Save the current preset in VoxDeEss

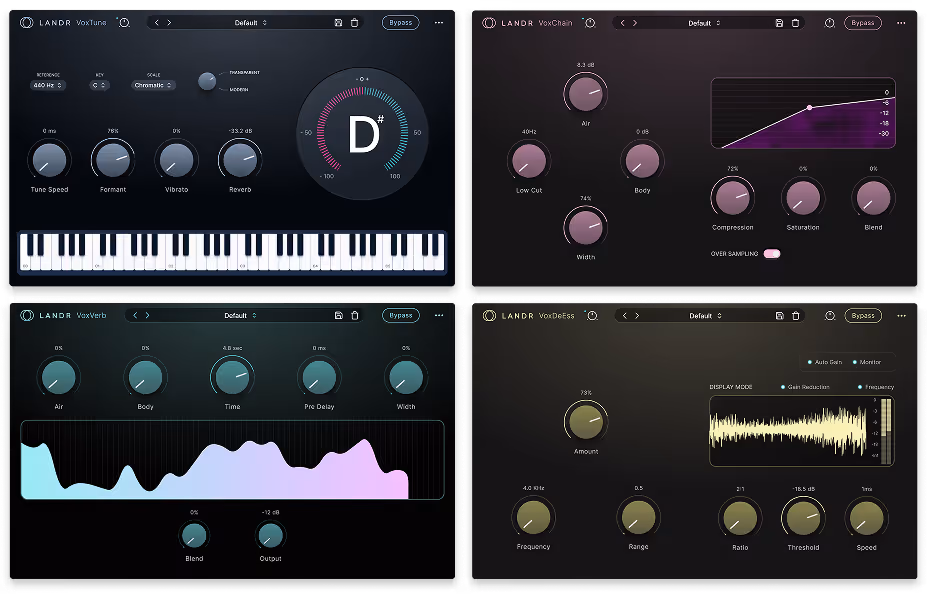click(780, 316)
